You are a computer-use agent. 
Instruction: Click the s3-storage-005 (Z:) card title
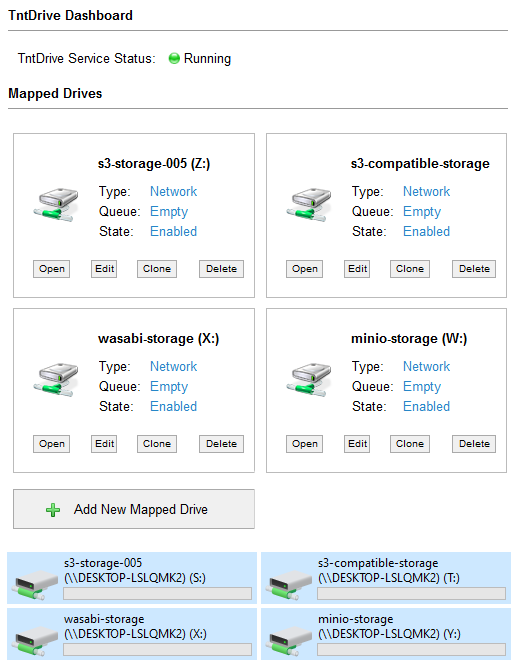point(154,164)
